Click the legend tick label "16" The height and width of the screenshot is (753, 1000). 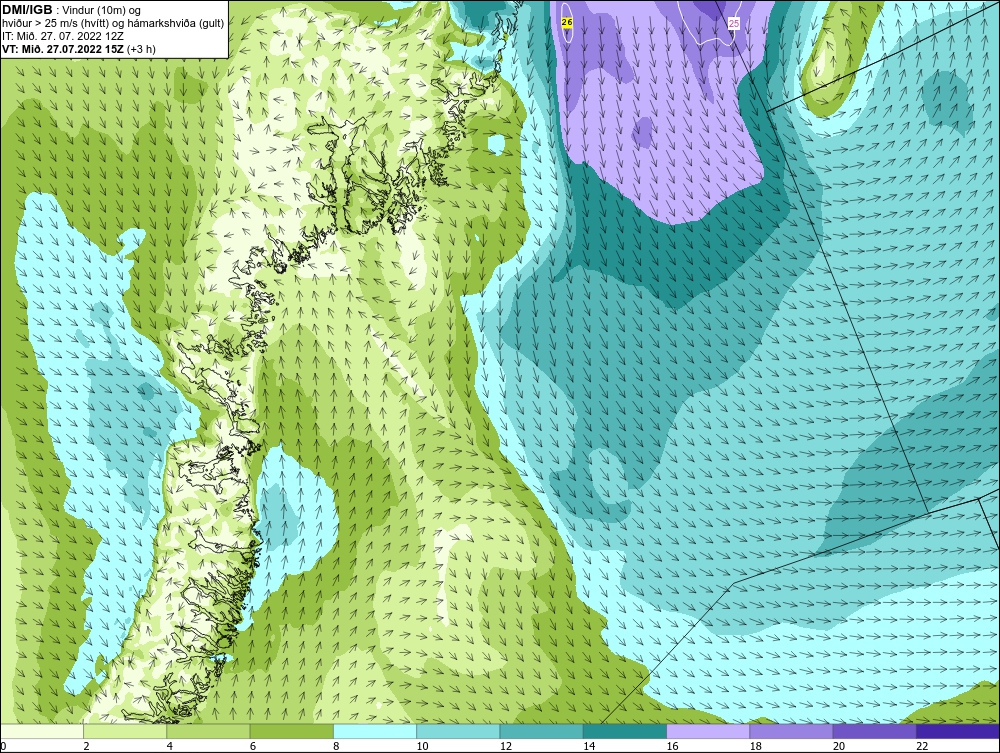pos(673,746)
